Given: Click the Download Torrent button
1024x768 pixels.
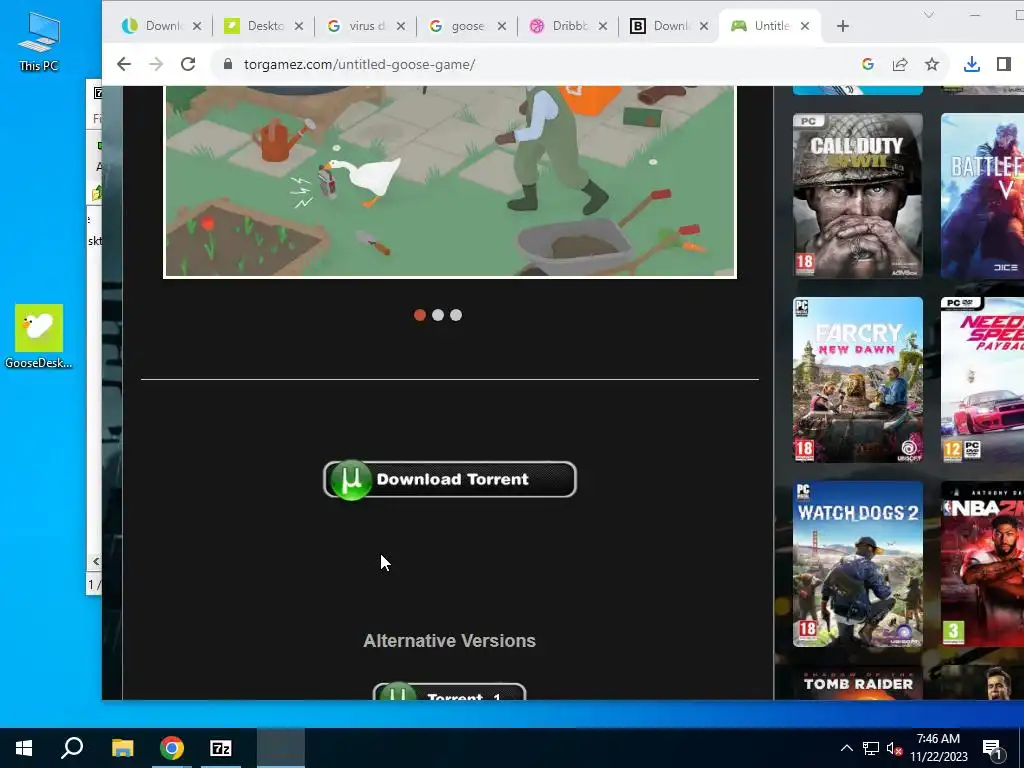Looking at the screenshot, I should pos(450,479).
